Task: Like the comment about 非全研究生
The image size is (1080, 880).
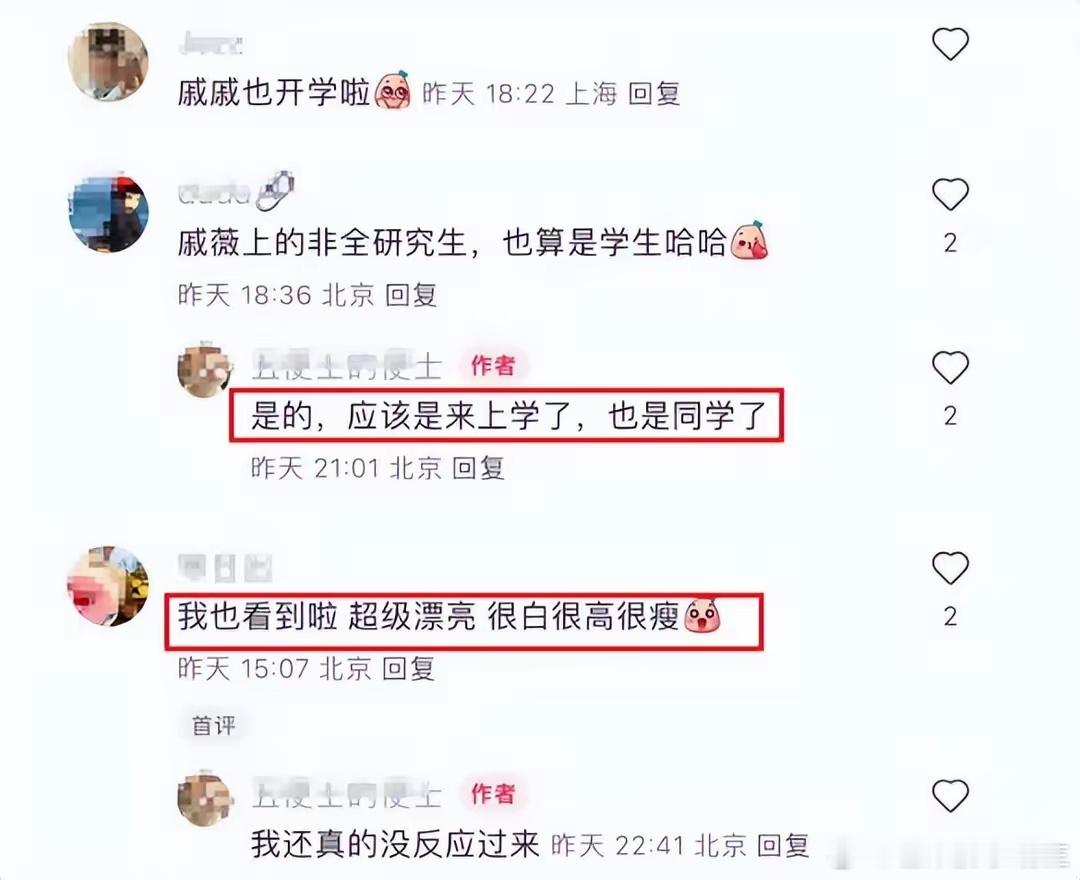Action: pyautogui.click(x=951, y=194)
